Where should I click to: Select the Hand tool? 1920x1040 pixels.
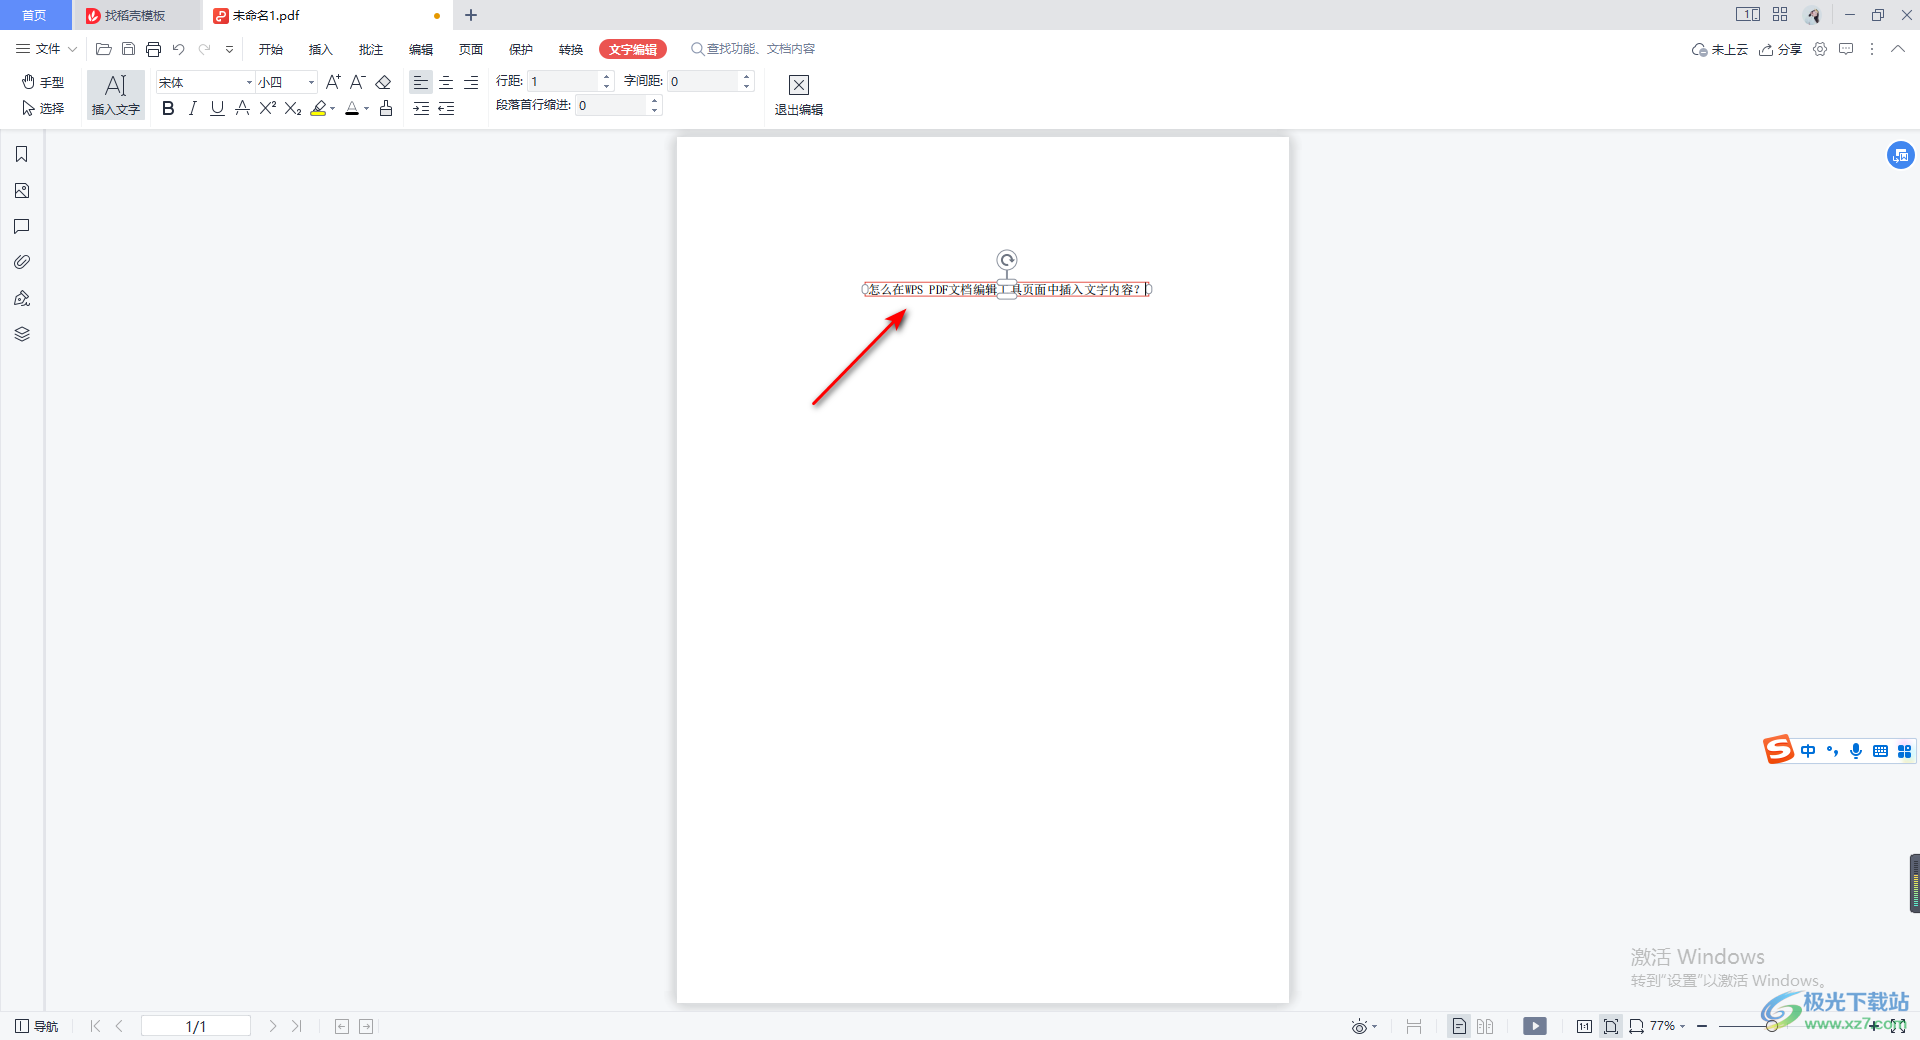click(43, 82)
